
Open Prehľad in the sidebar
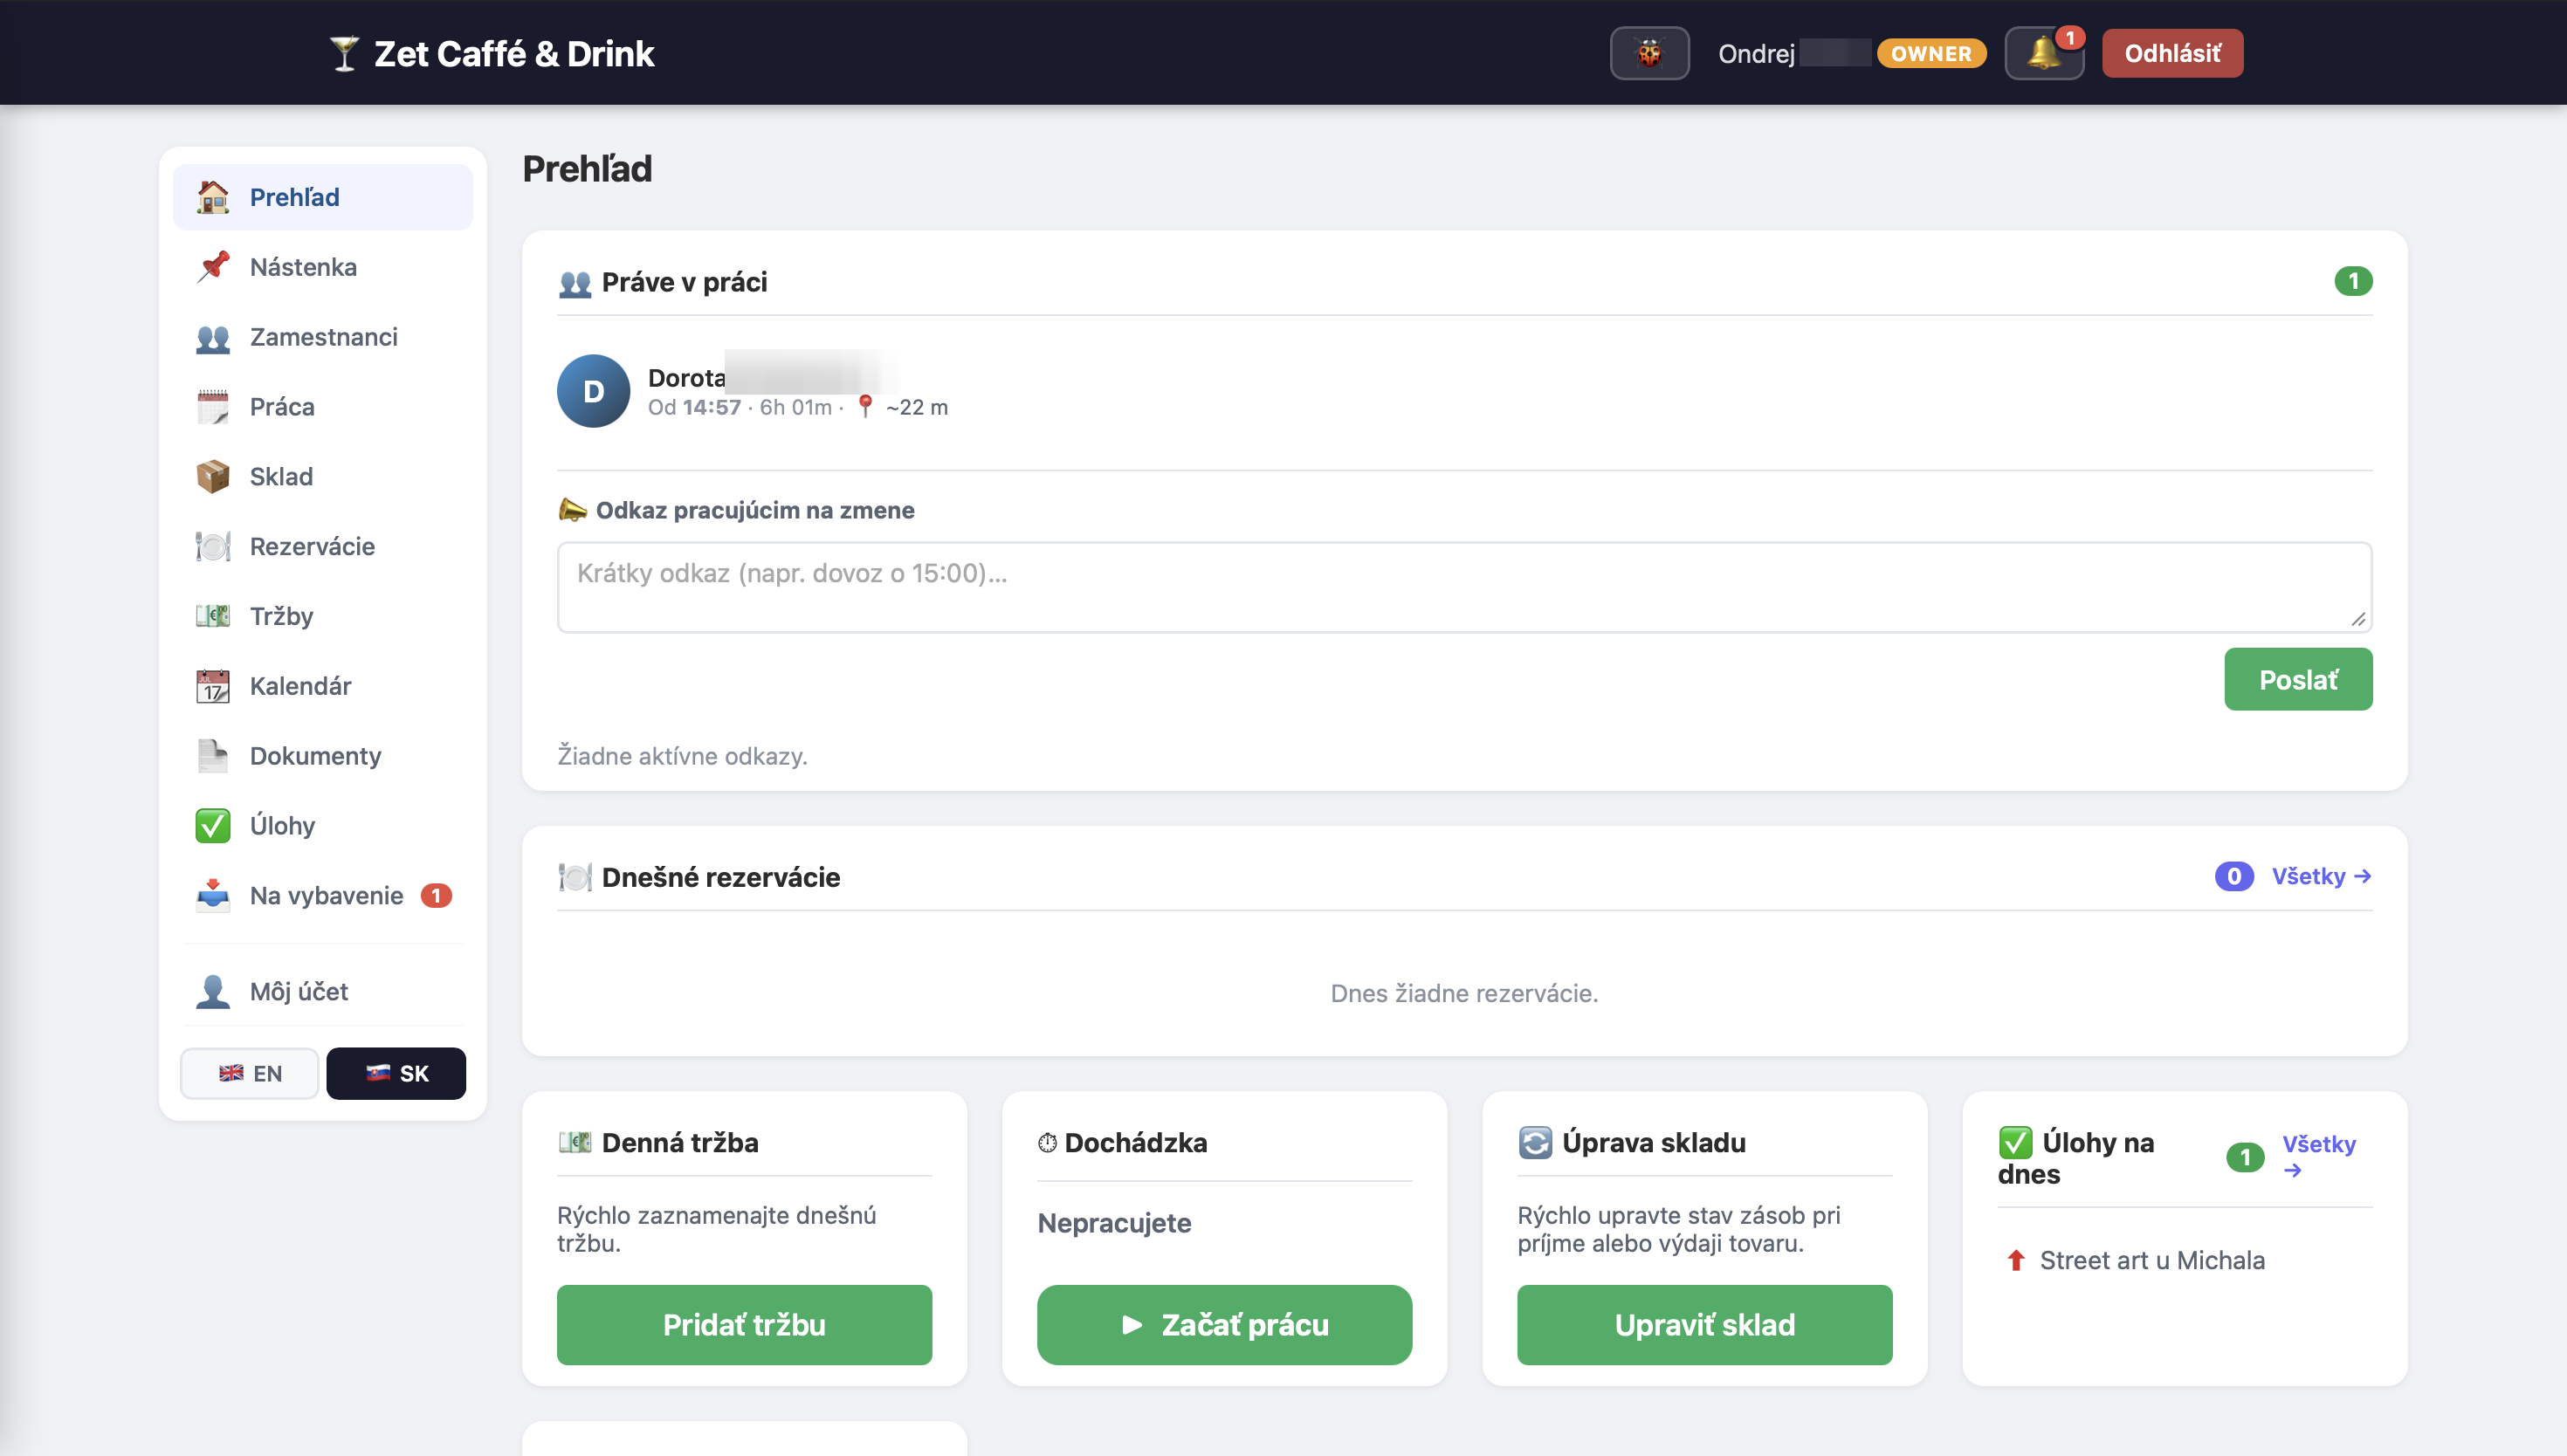[x=323, y=197]
